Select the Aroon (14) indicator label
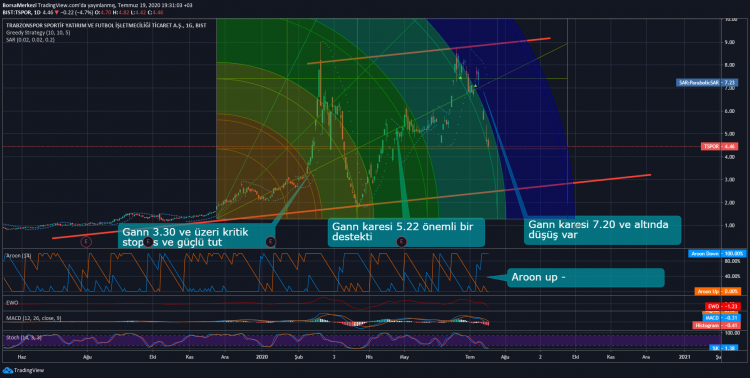 (x=19, y=256)
